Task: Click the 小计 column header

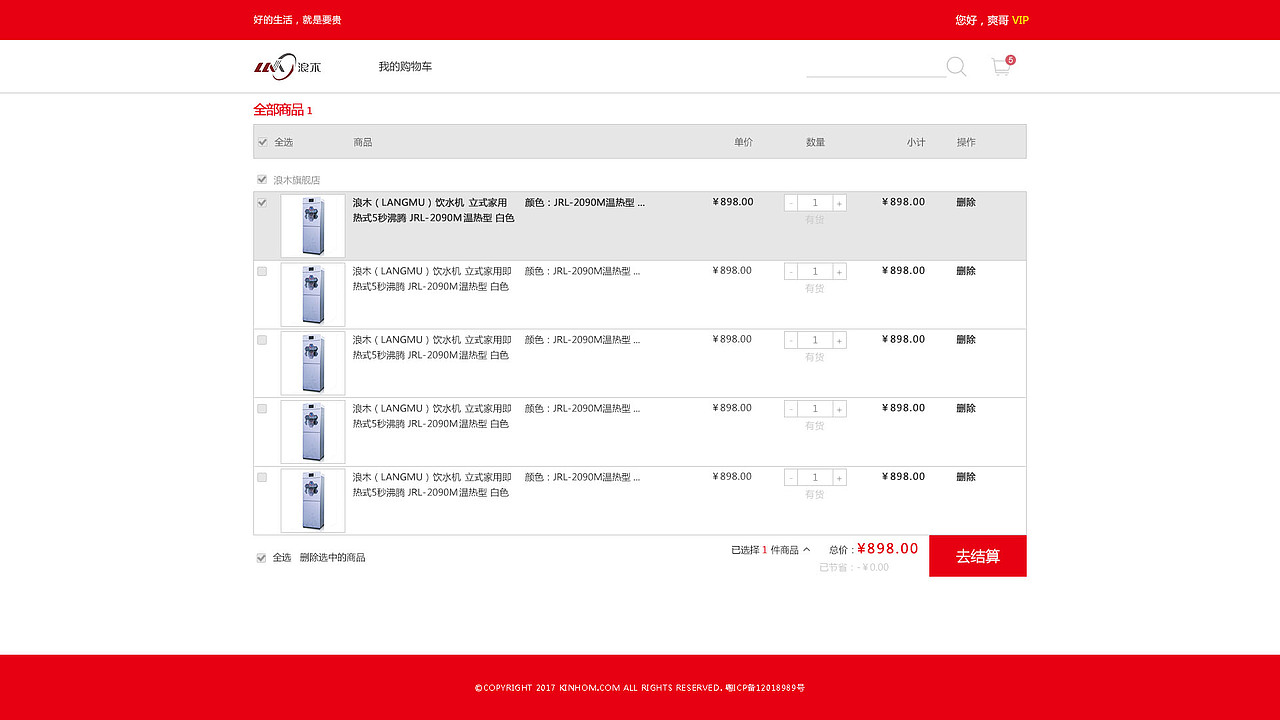Action: 916,142
